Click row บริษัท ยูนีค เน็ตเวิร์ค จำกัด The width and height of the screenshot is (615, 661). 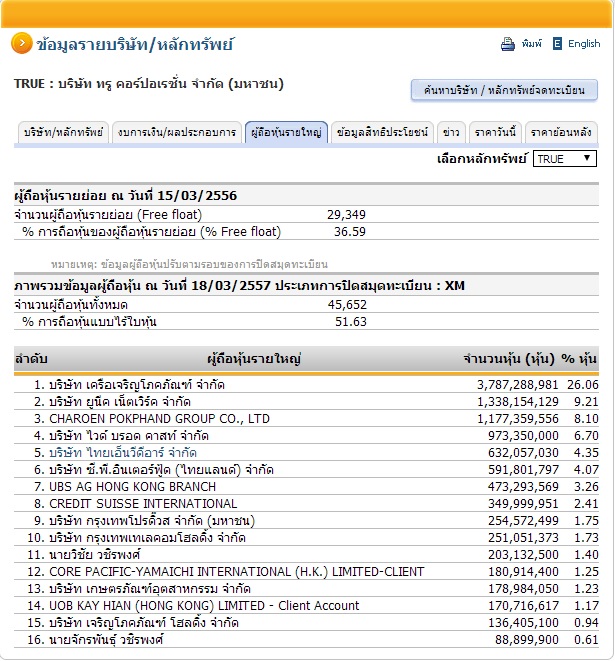(x=306, y=401)
